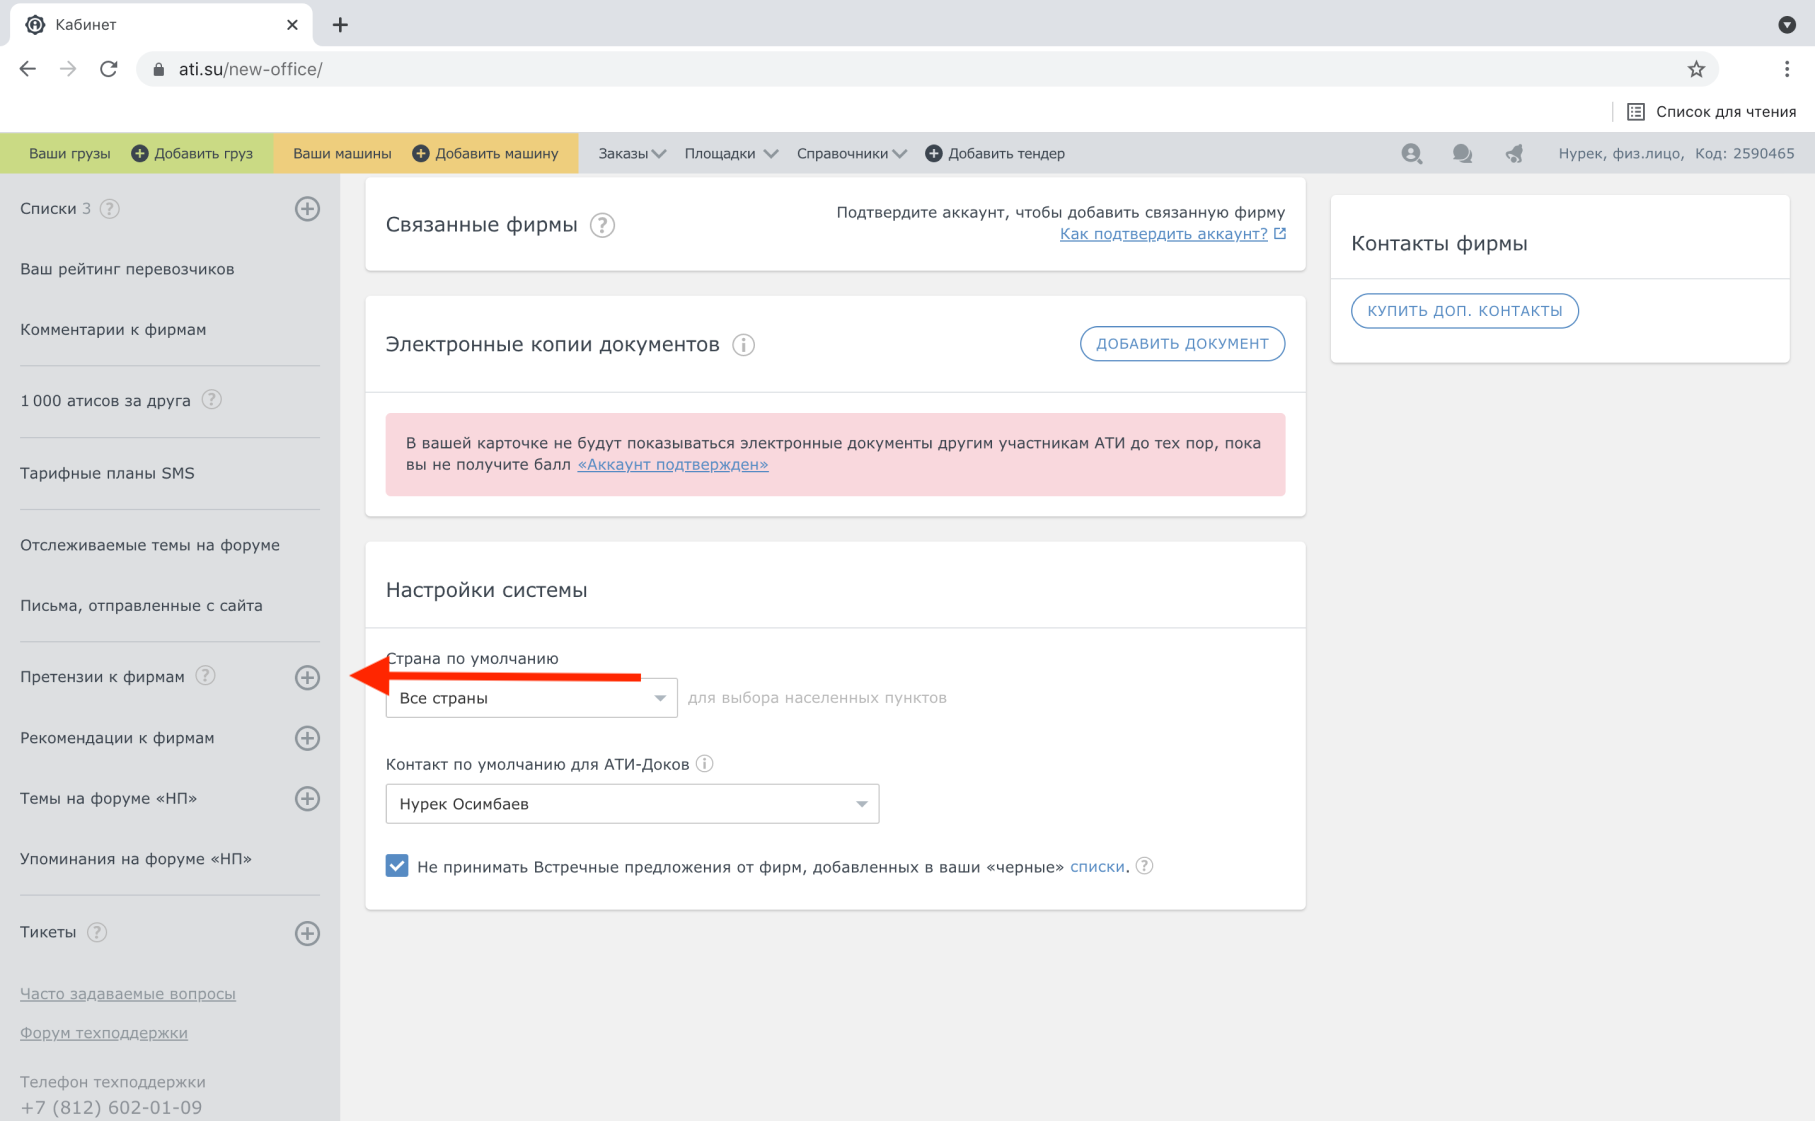This screenshot has width=1815, height=1121.
Task: Open help icon beside Списки 3
Action: pos(110,209)
